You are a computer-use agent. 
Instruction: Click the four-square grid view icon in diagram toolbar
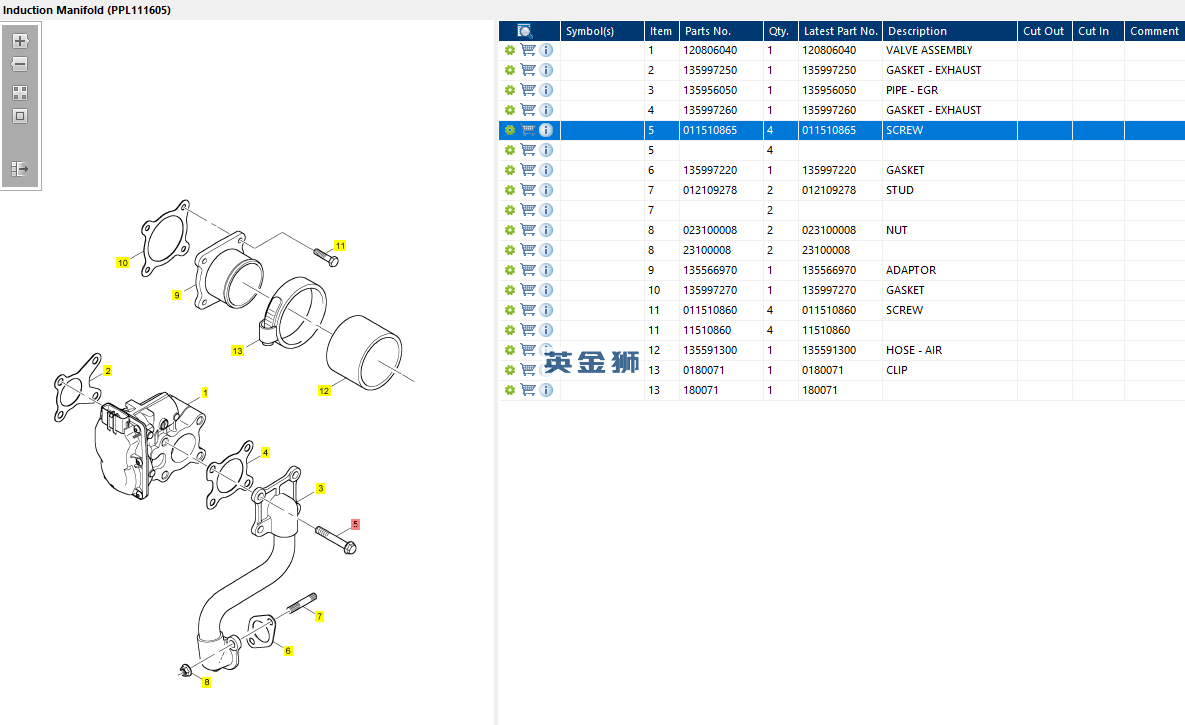coord(20,93)
